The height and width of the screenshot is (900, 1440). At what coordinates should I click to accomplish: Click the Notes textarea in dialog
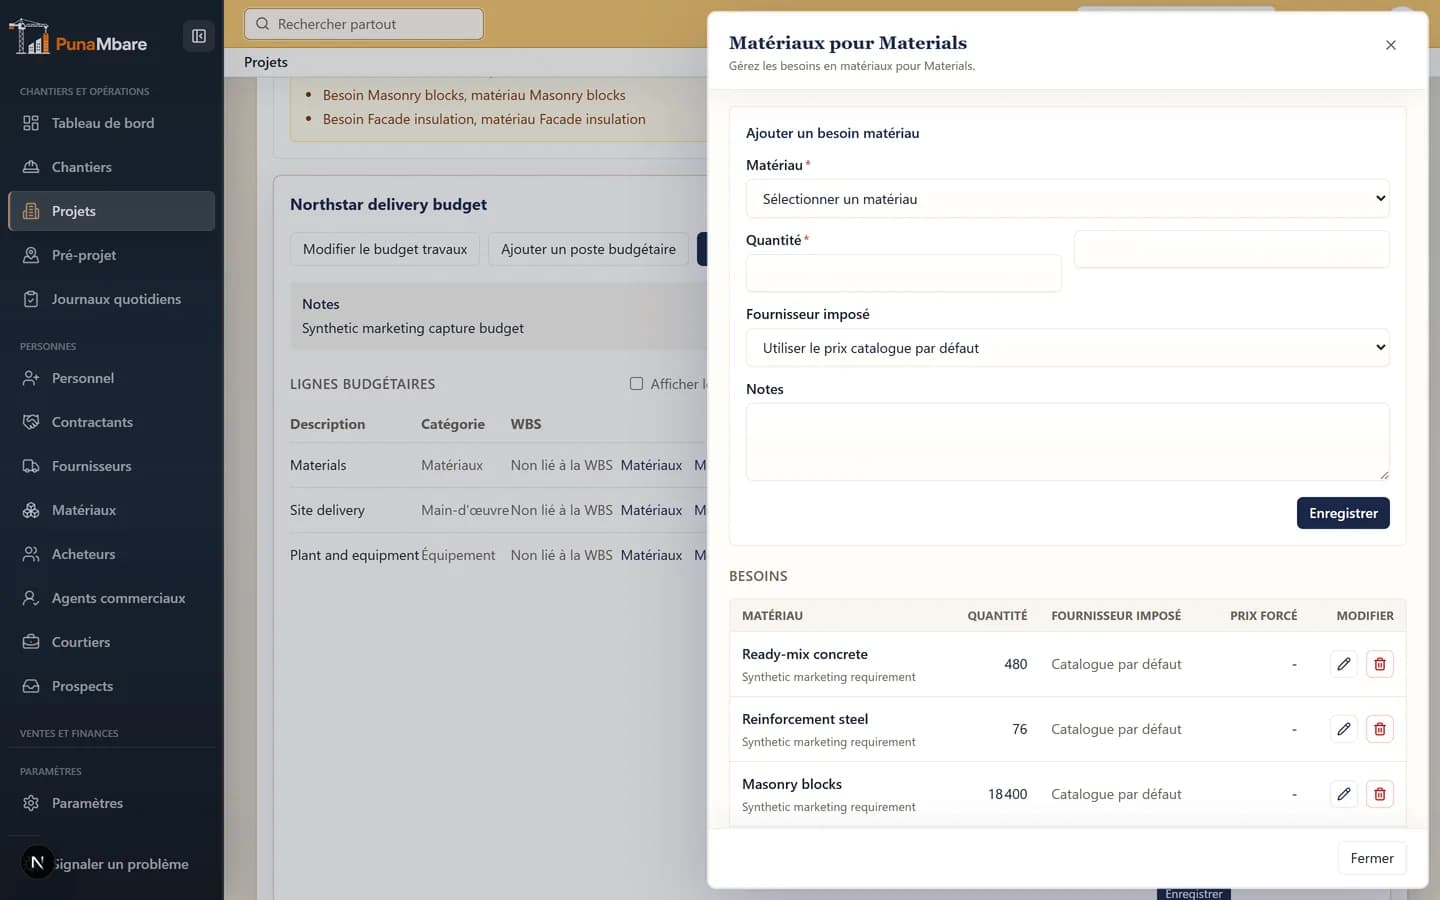pyautogui.click(x=1067, y=442)
